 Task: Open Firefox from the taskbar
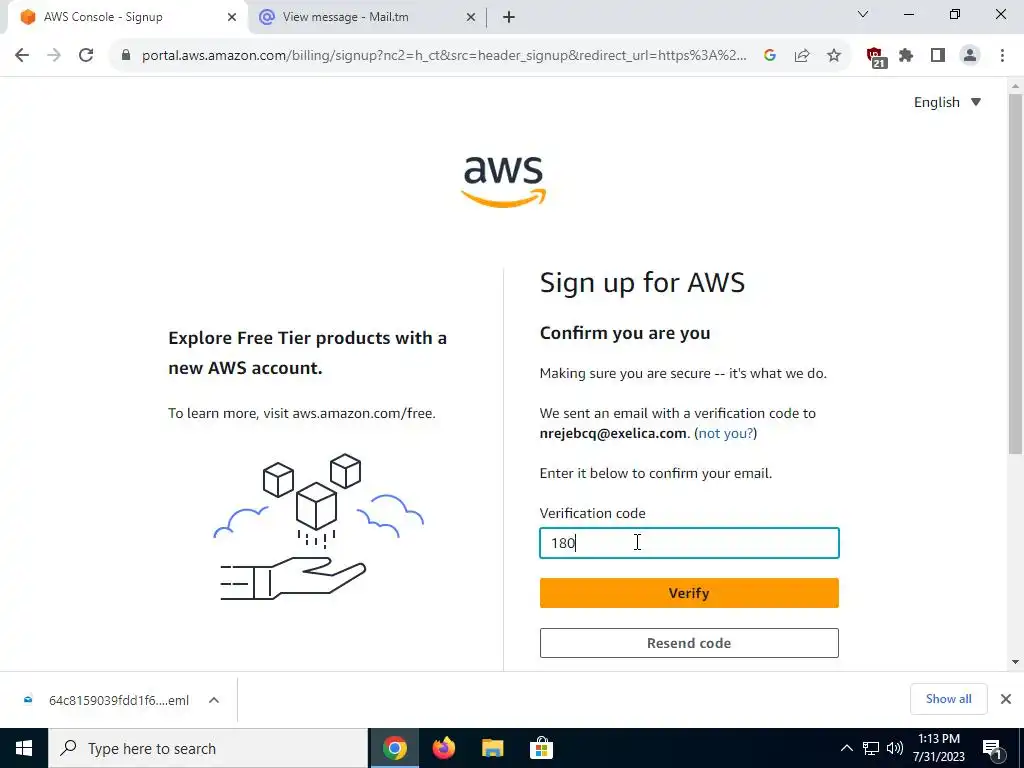(443, 748)
